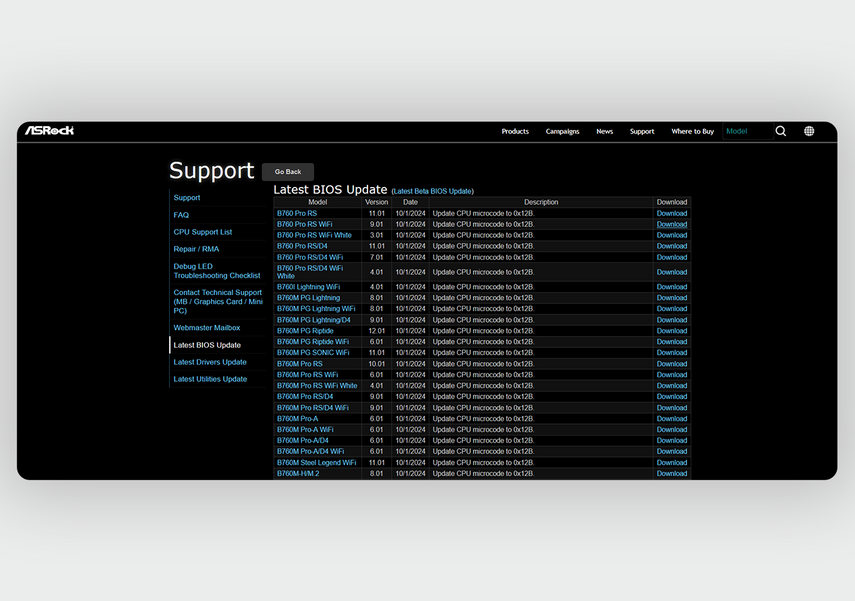The width and height of the screenshot is (855, 601).
Task: Open Repair / RMA sidebar link
Action: click(196, 249)
